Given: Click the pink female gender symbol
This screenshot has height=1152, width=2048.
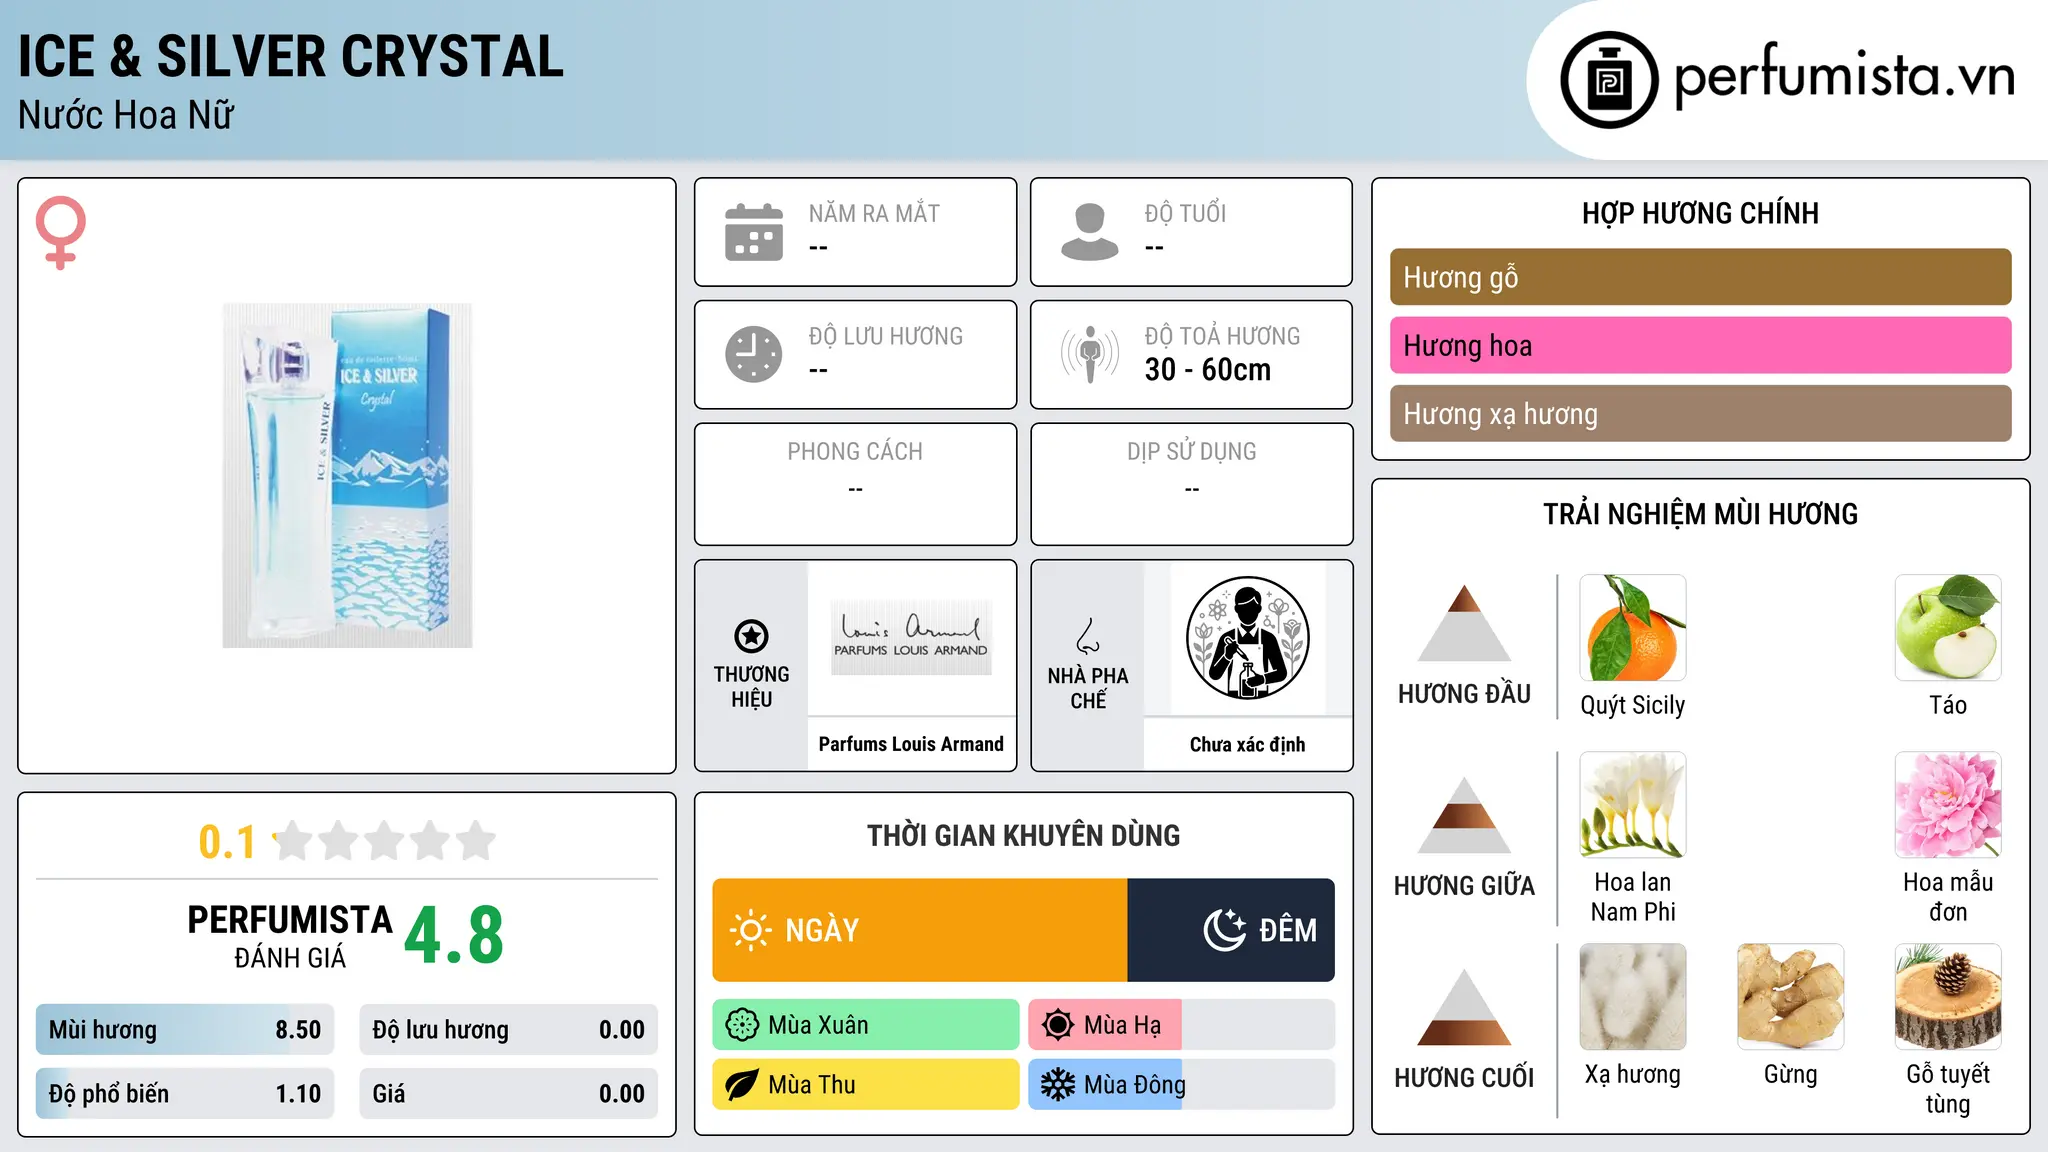Looking at the screenshot, I should tap(60, 233).
